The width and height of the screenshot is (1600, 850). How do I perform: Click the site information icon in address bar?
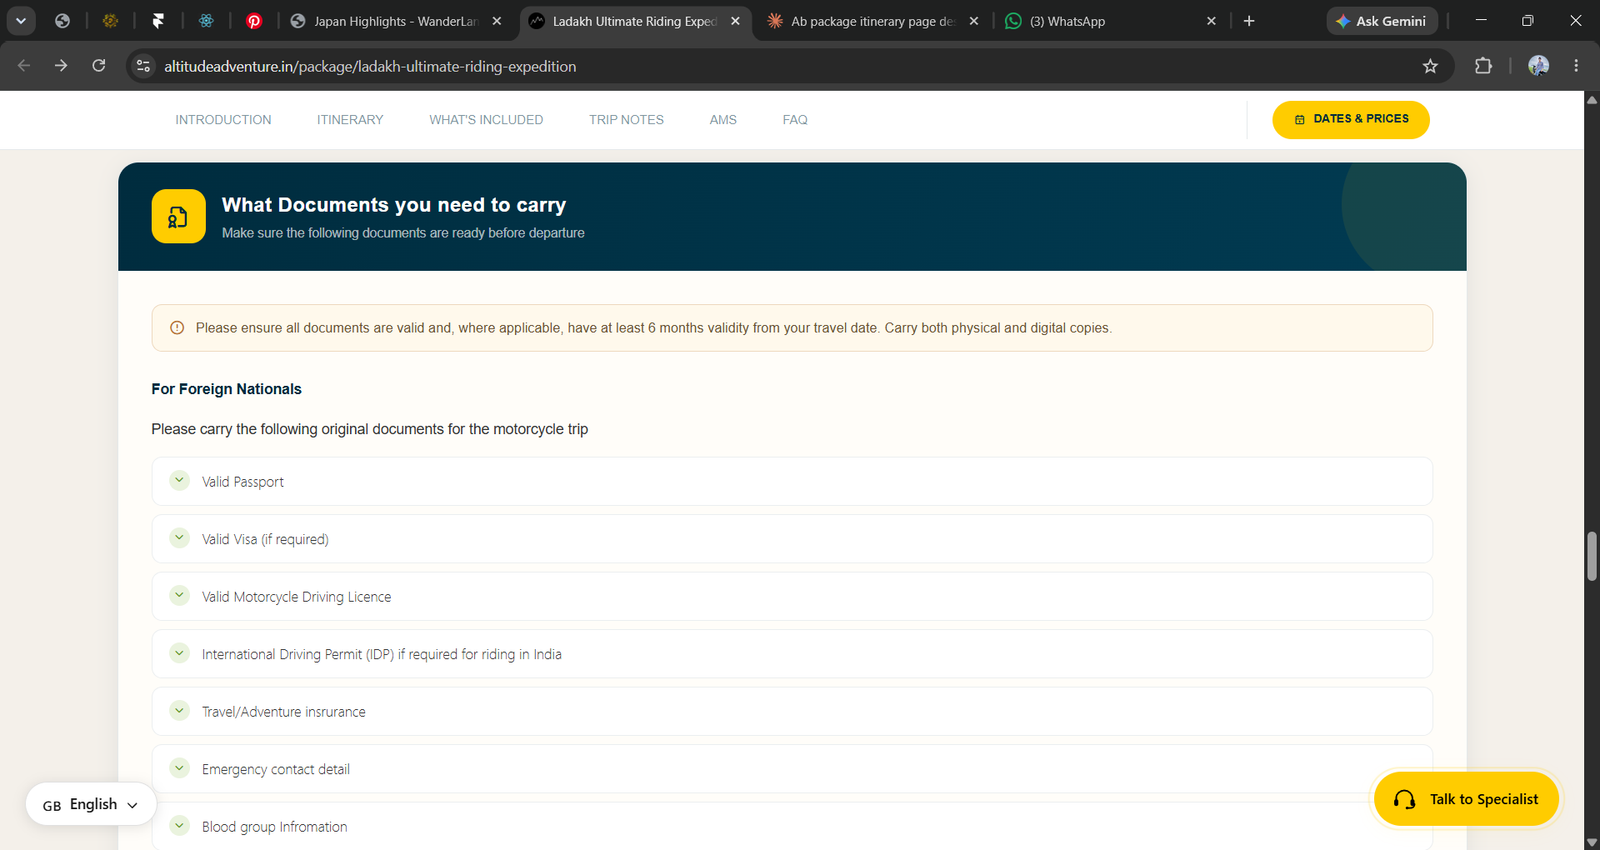tap(143, 66)
